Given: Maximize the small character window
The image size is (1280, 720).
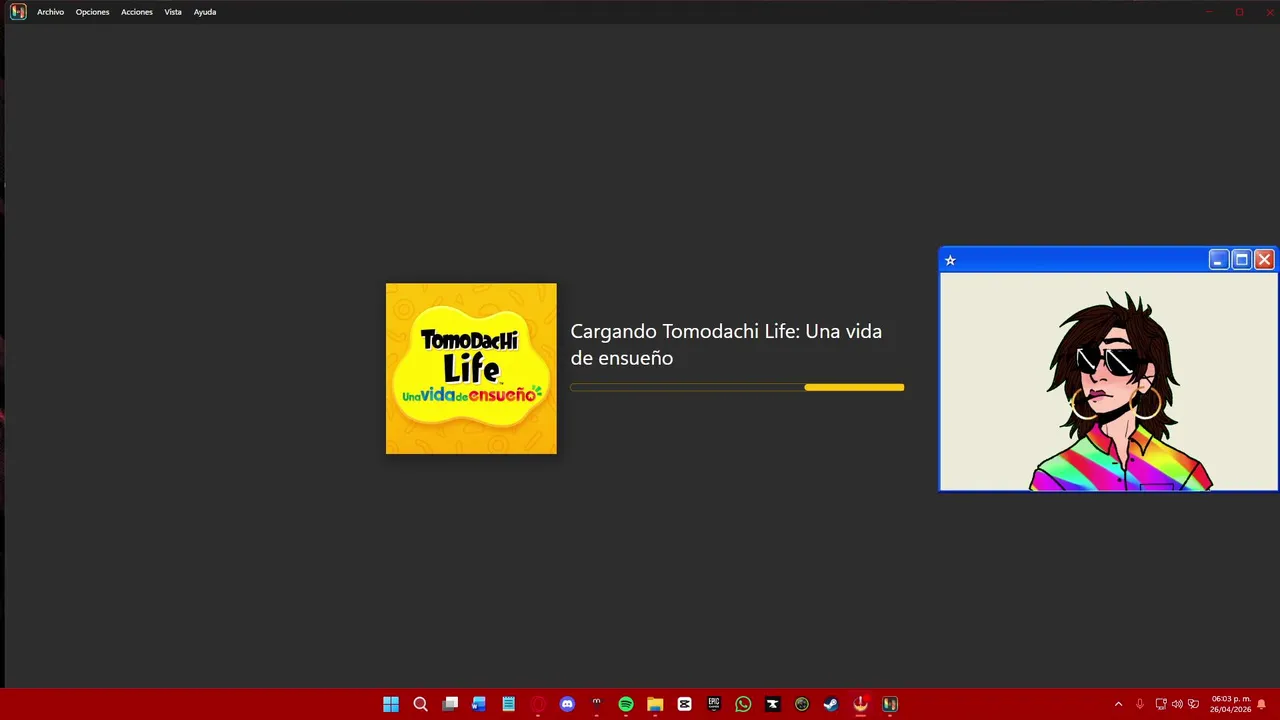Looking at the screenshot, I should point(1241,260).
